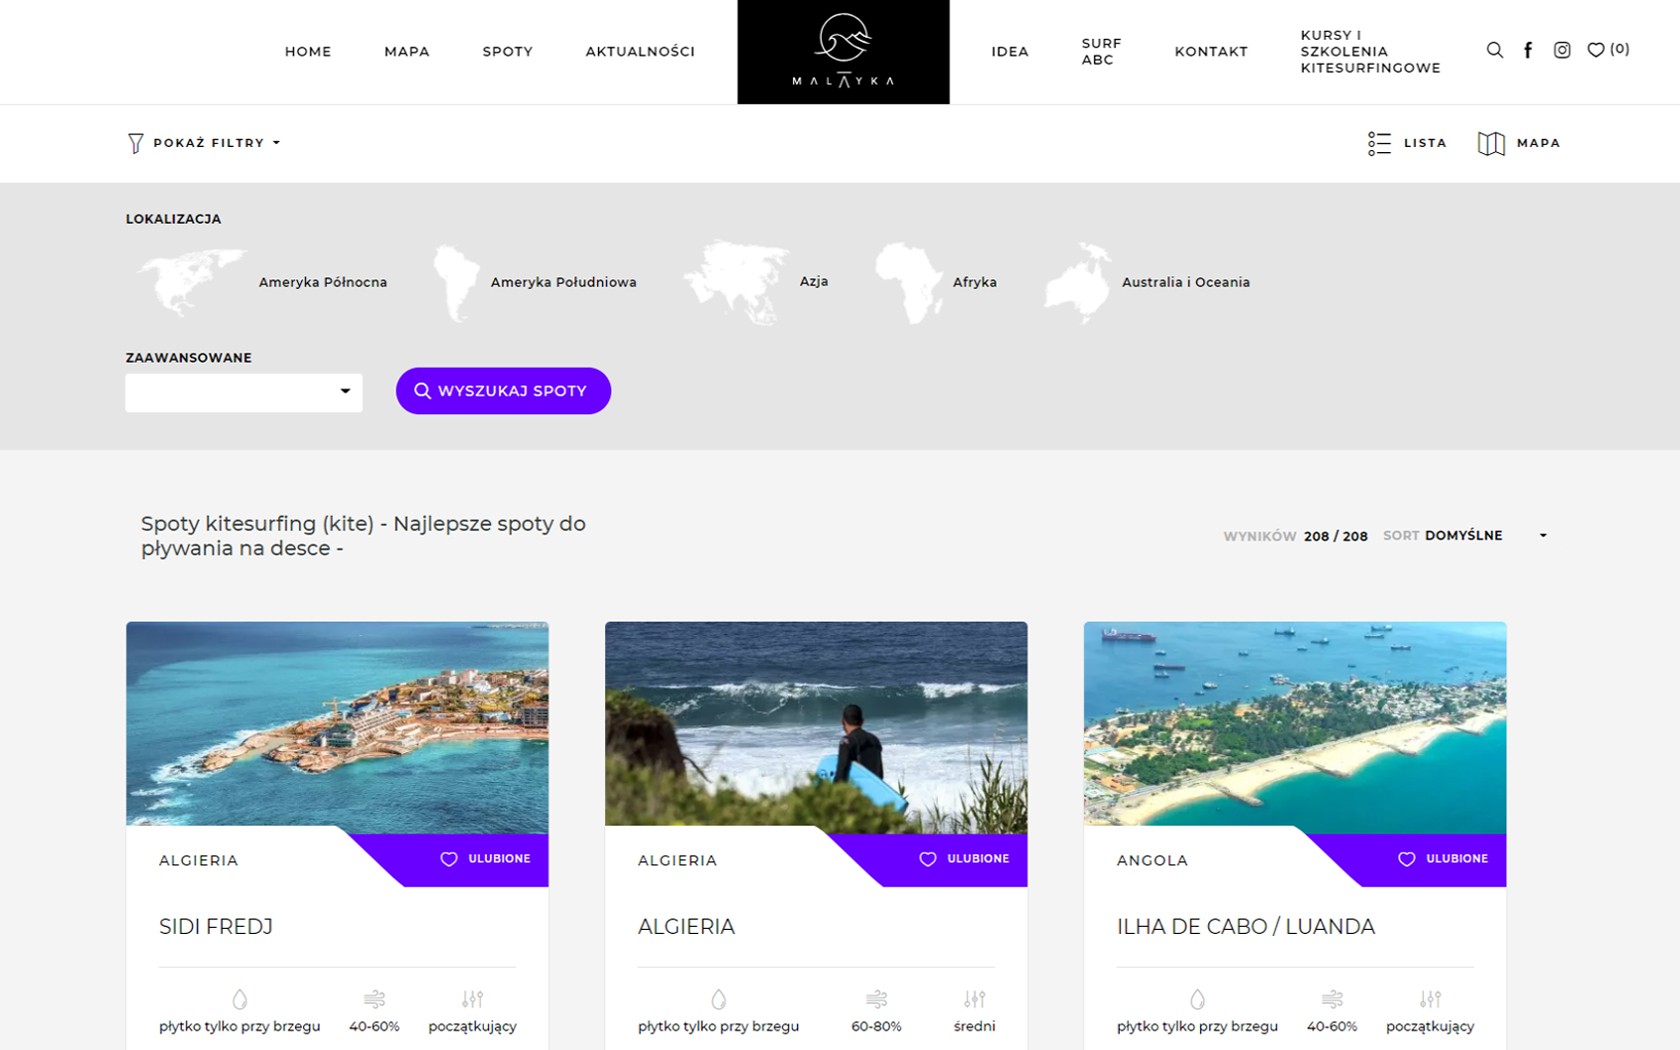This screenshot has height=1050, width=1680.
Task: Mark Ilha de Cabo / Luanda as Ulubione
Action: (x=1443, y=859)
